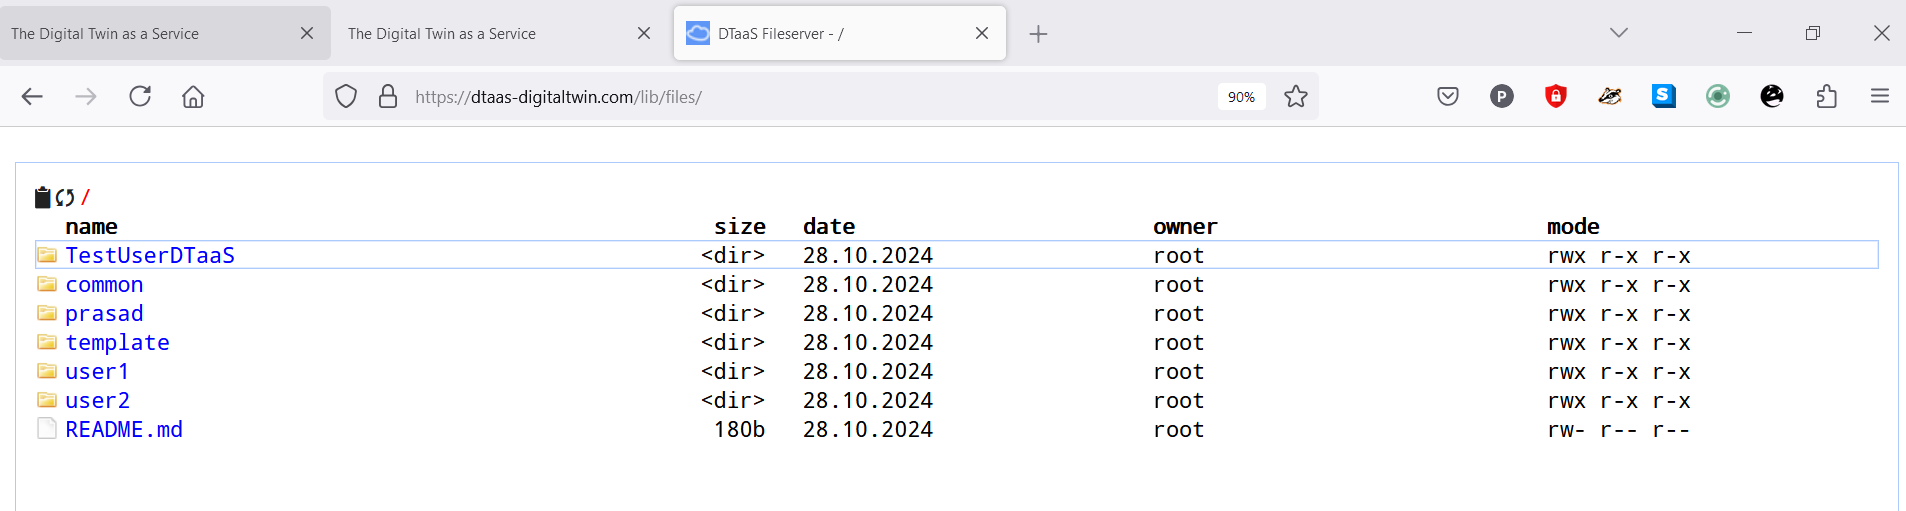Click the refresh arrows icon beside the root path
The width and height of the screenshot is (1906, 511).
pyautogui.click(x=65, y=197)
